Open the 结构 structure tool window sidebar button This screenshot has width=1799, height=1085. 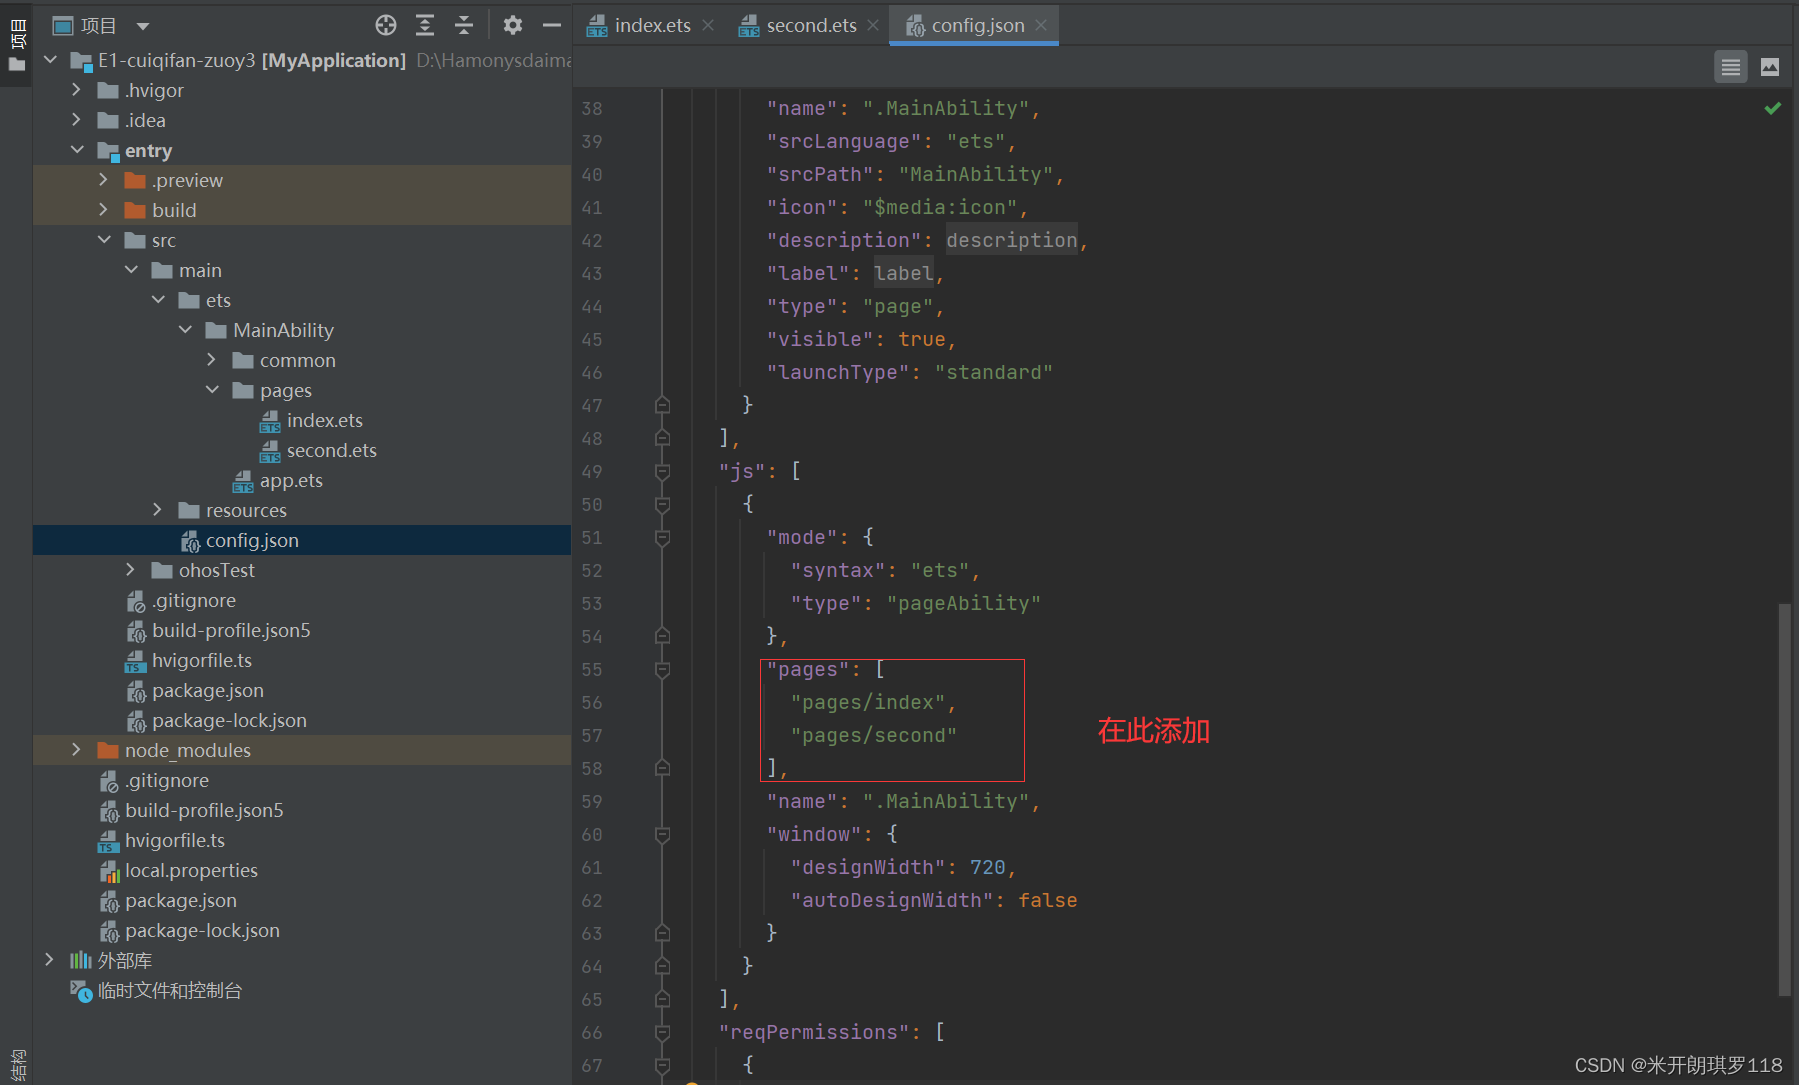pyautogui.click(x=17, y=1064)
